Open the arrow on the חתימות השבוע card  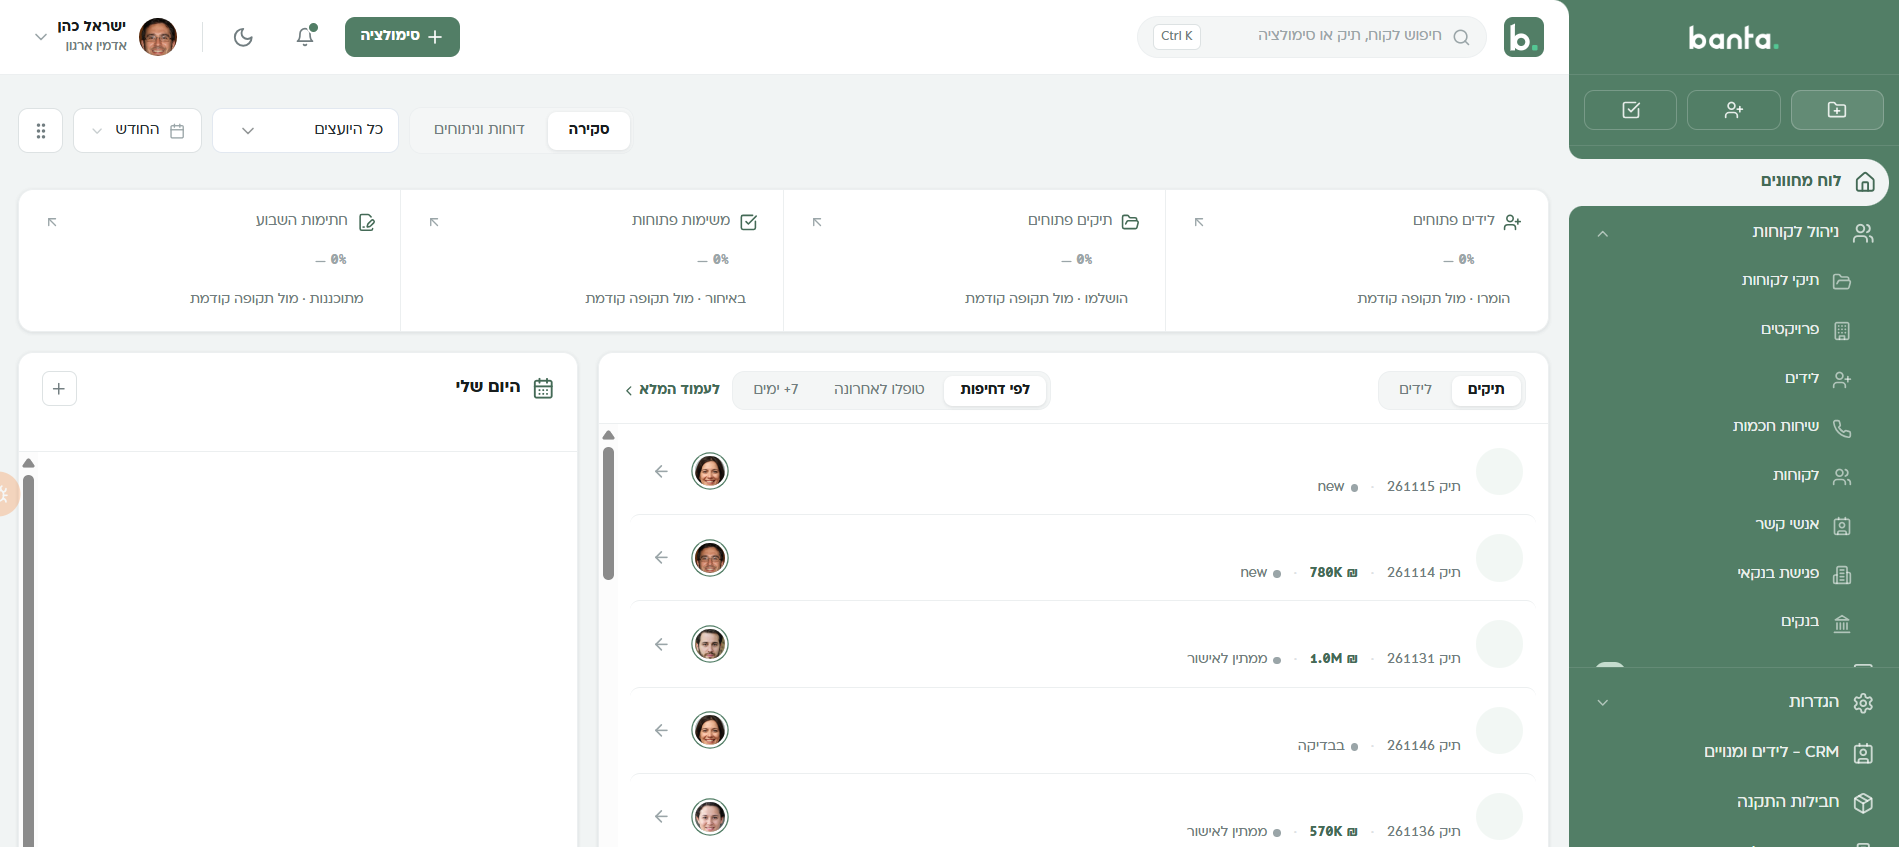(52, 221)
